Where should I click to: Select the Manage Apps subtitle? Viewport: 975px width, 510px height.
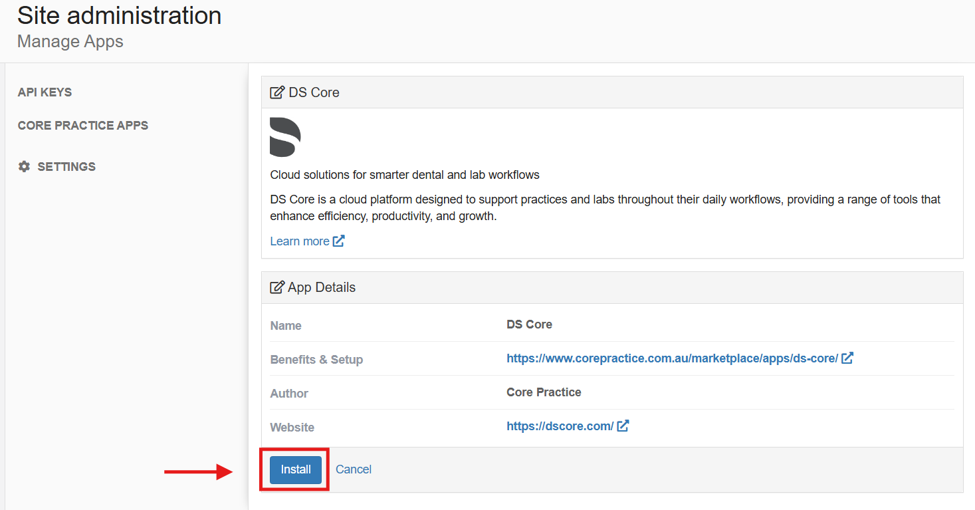70,42
